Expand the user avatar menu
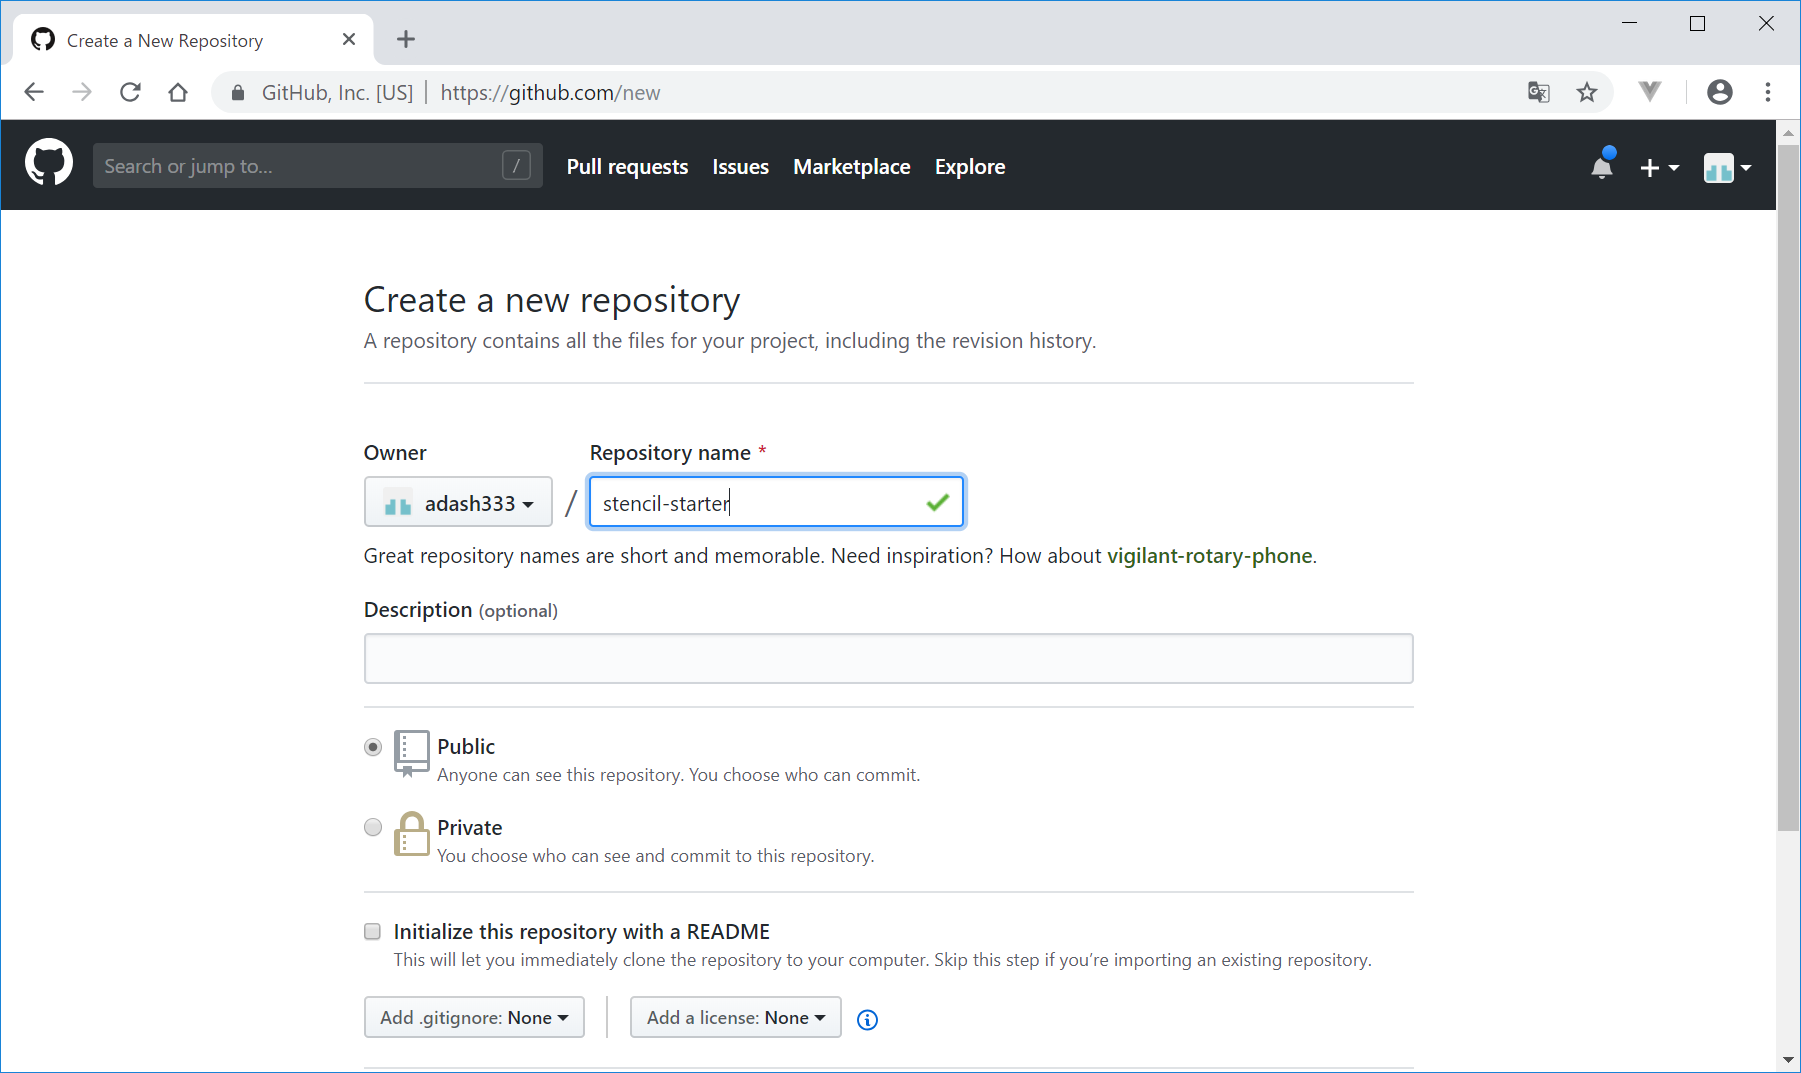1801x1073 pixels. point(1727,168)
